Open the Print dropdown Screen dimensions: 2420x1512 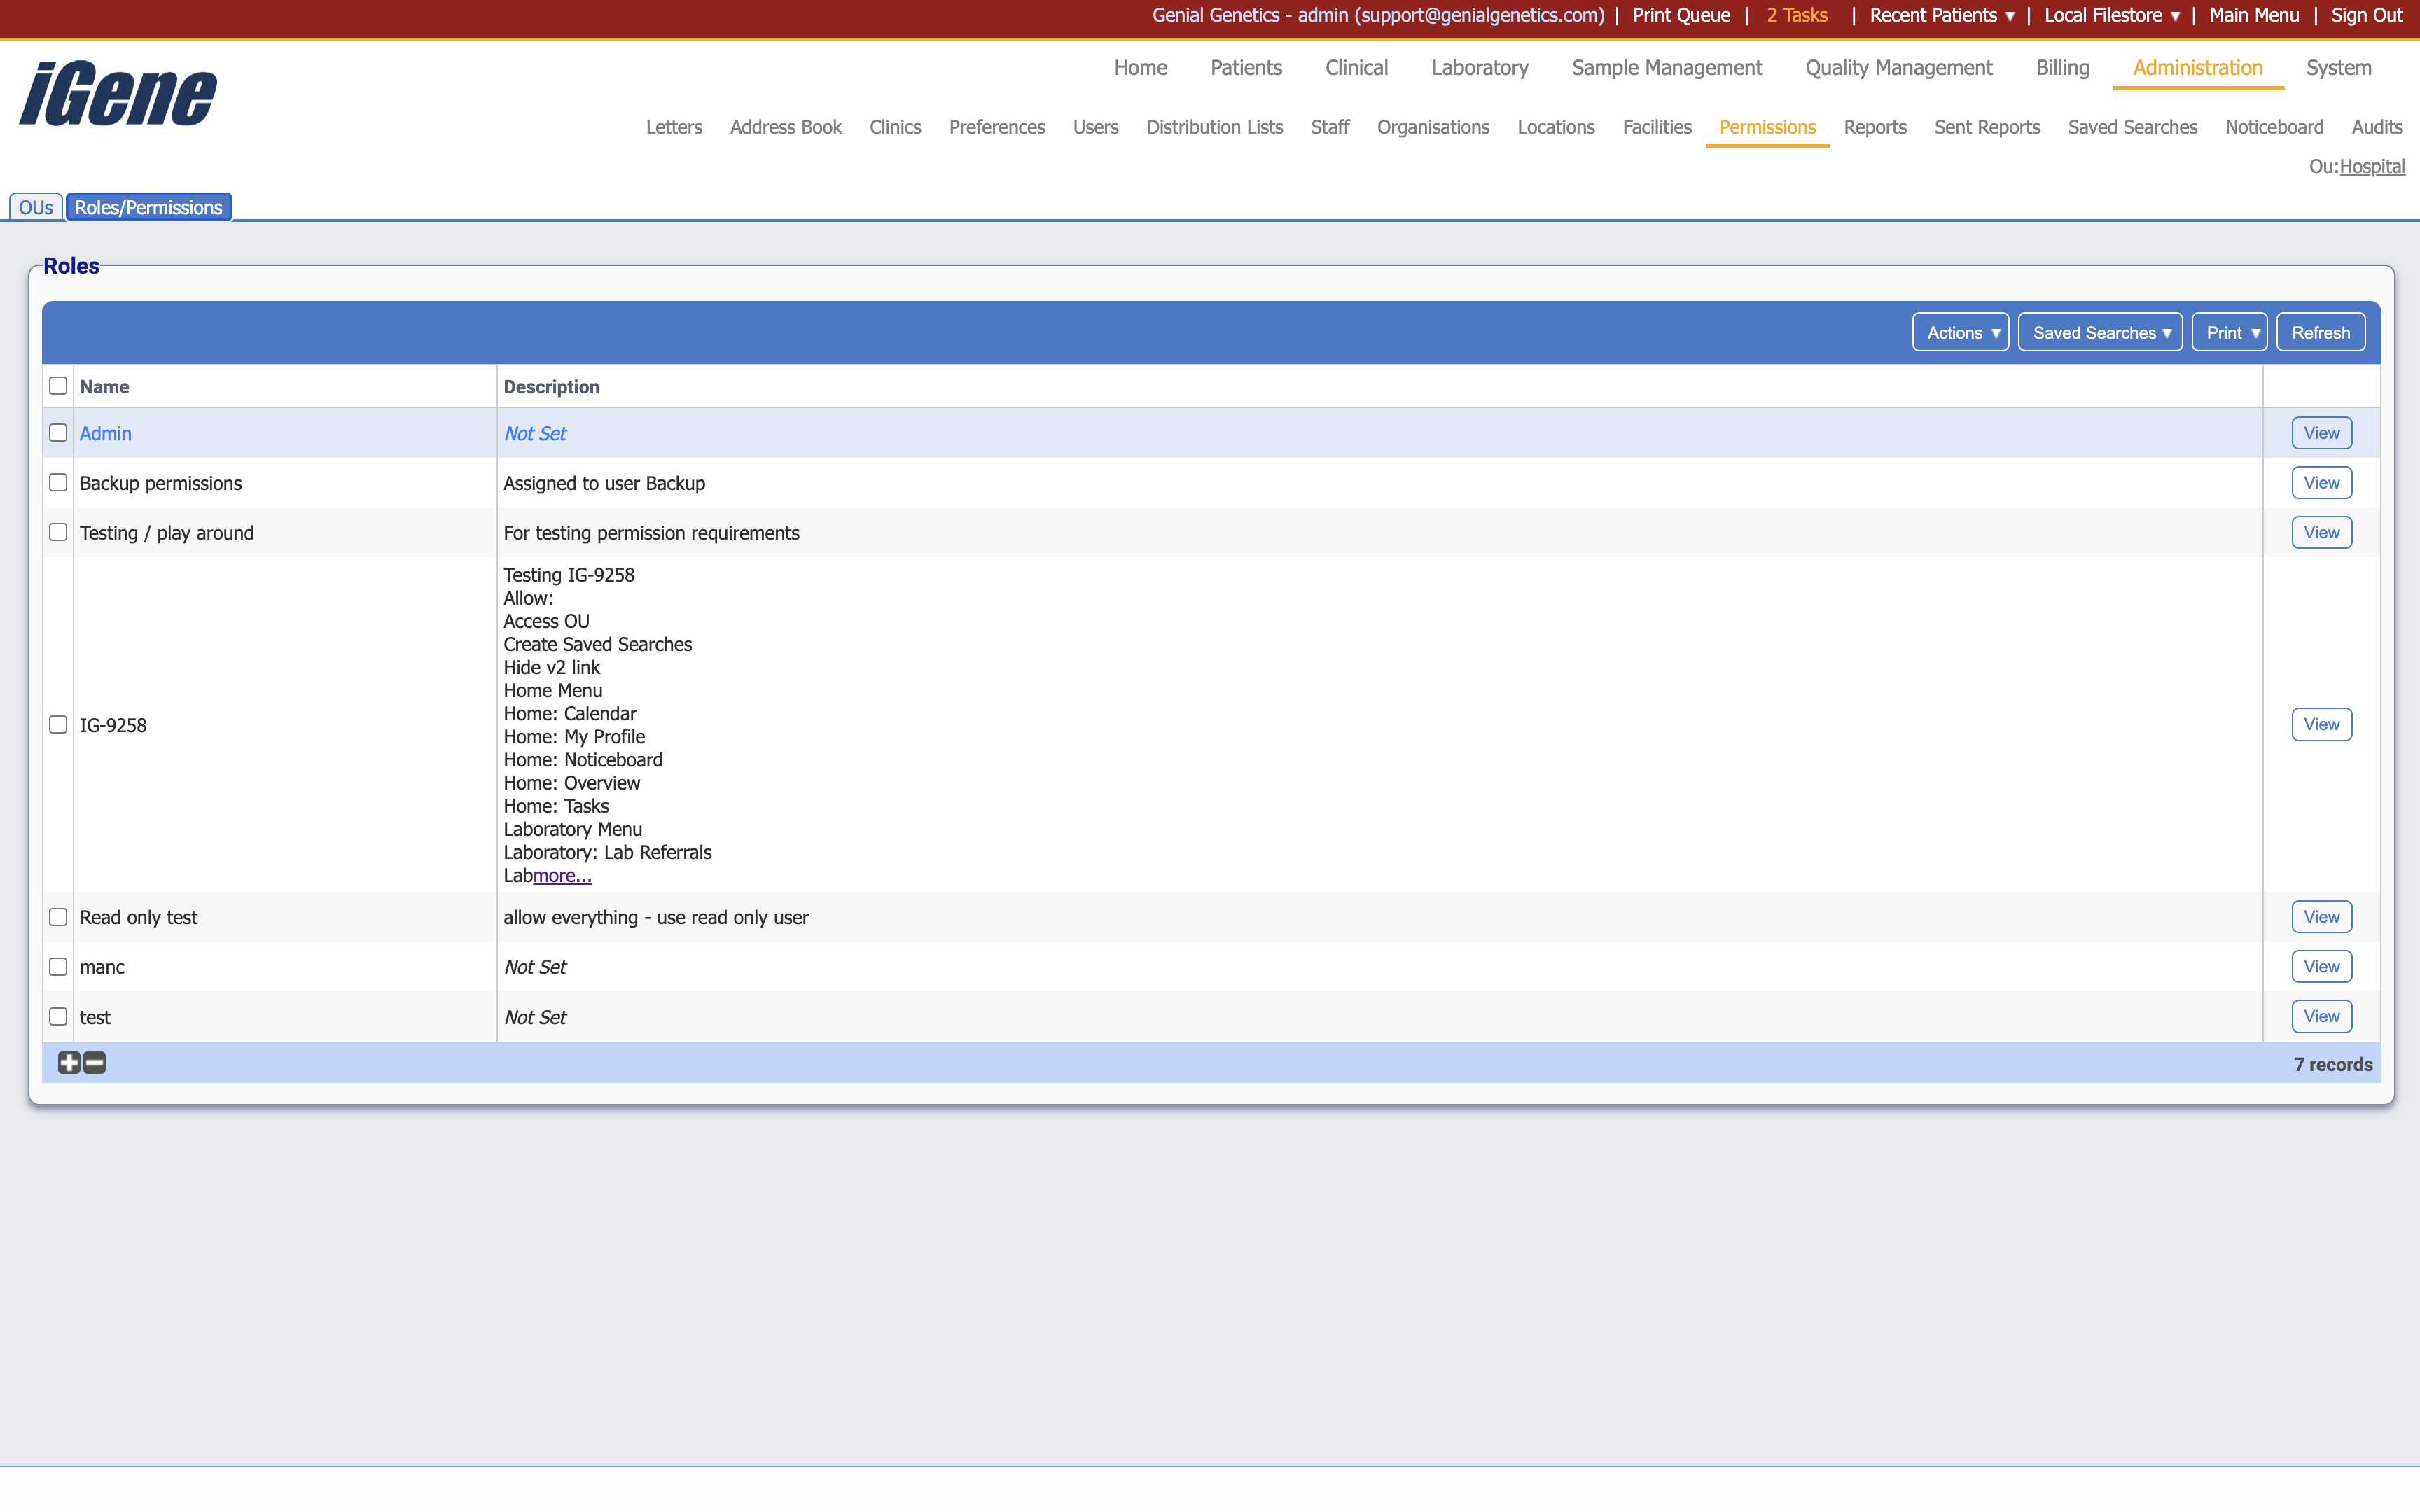pos(2230,332)
